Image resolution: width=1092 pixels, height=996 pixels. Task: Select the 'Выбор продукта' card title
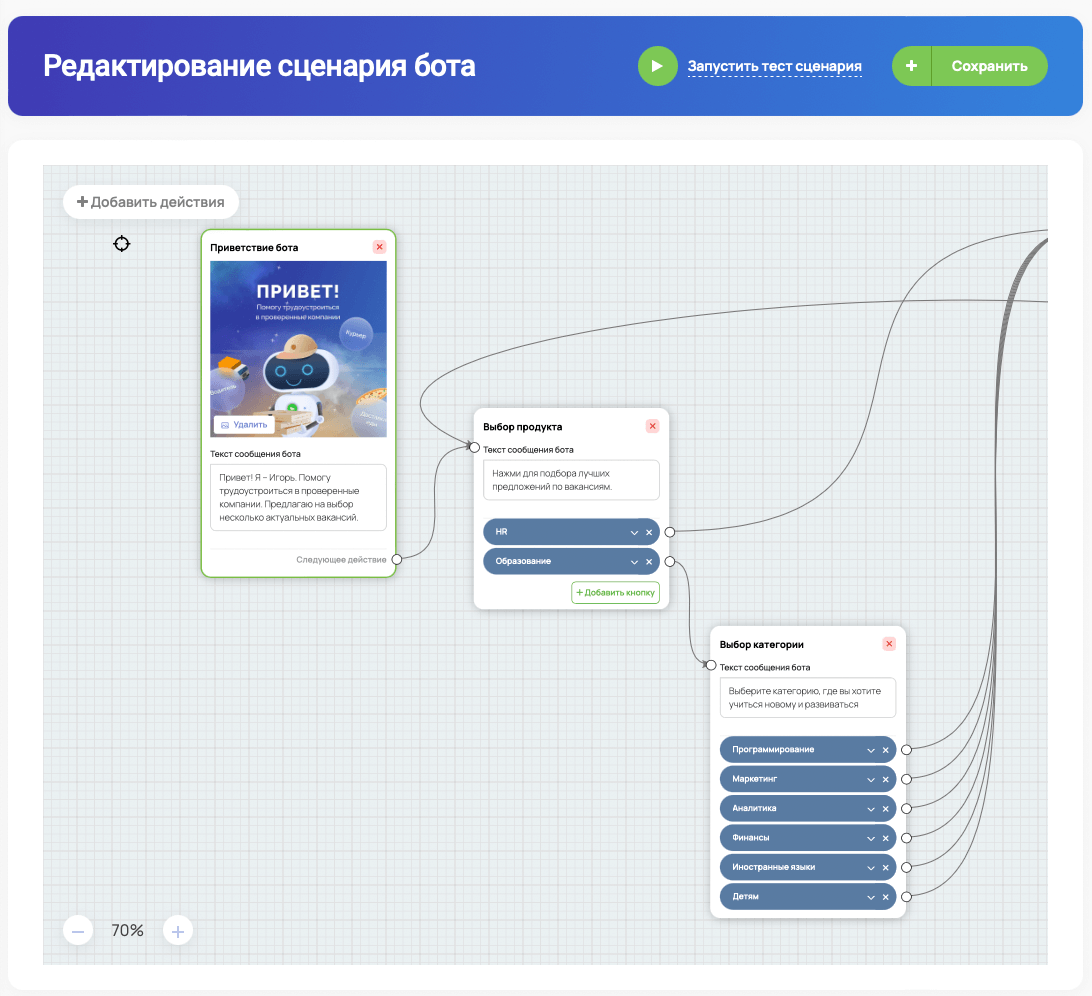pyautogui.click(x=522, y=426)
